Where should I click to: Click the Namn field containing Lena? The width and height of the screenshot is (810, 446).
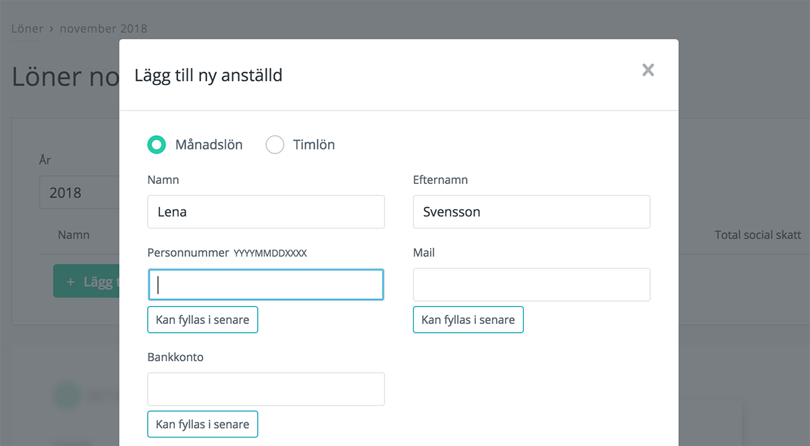coord(266,212)
